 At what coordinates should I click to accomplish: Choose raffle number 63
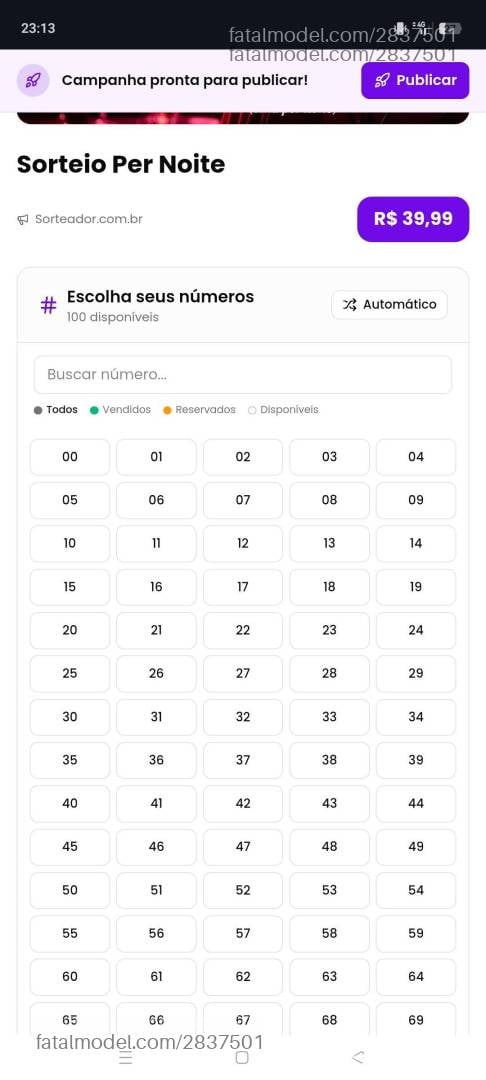pyautogui.click(x=330, y=977)
